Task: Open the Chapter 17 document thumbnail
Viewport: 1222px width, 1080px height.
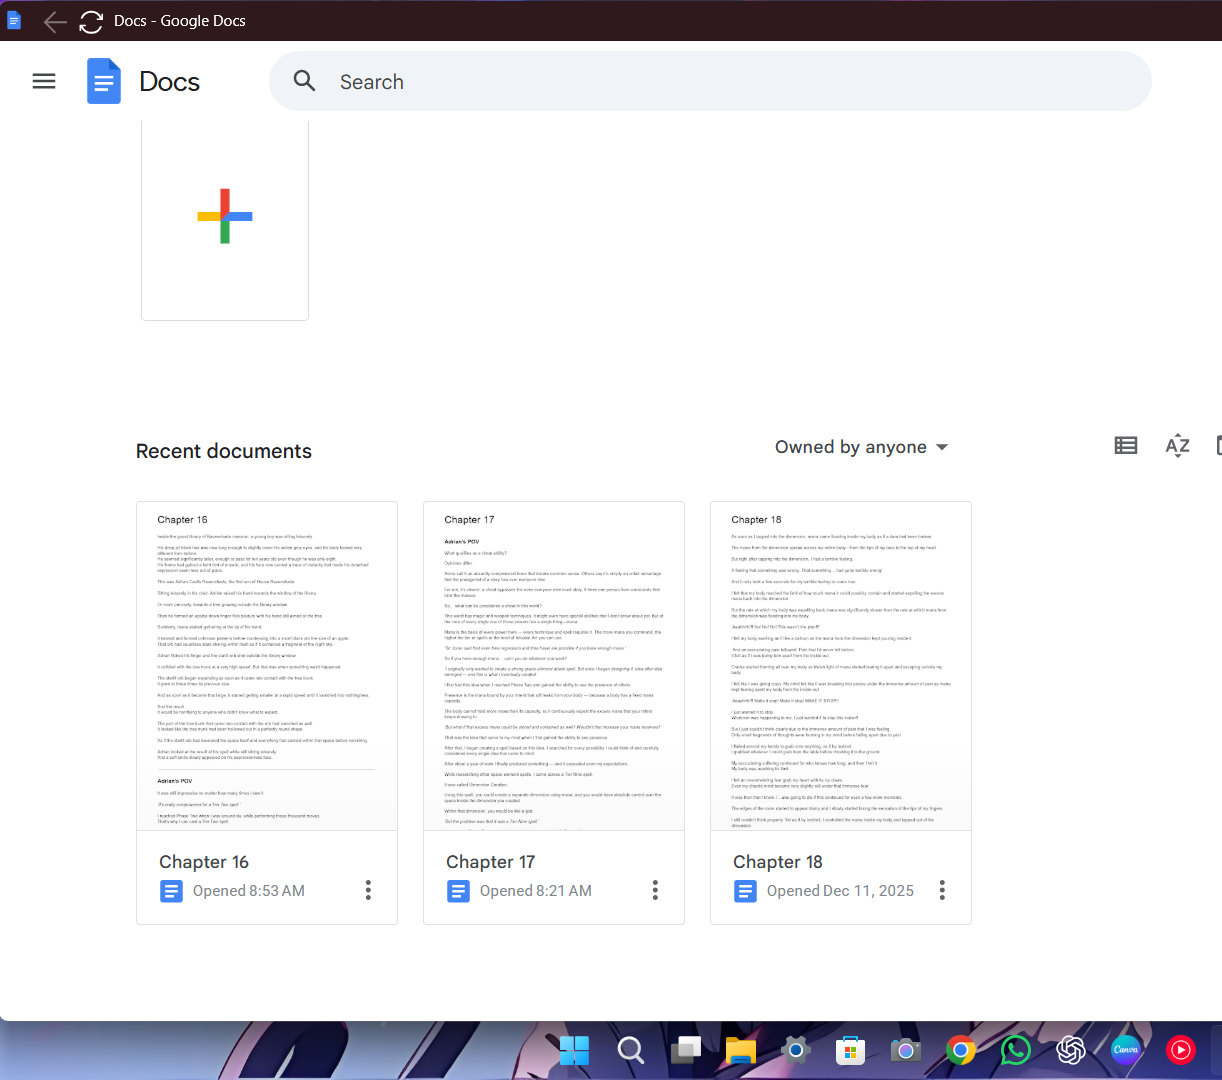Action: coord(554,666)
